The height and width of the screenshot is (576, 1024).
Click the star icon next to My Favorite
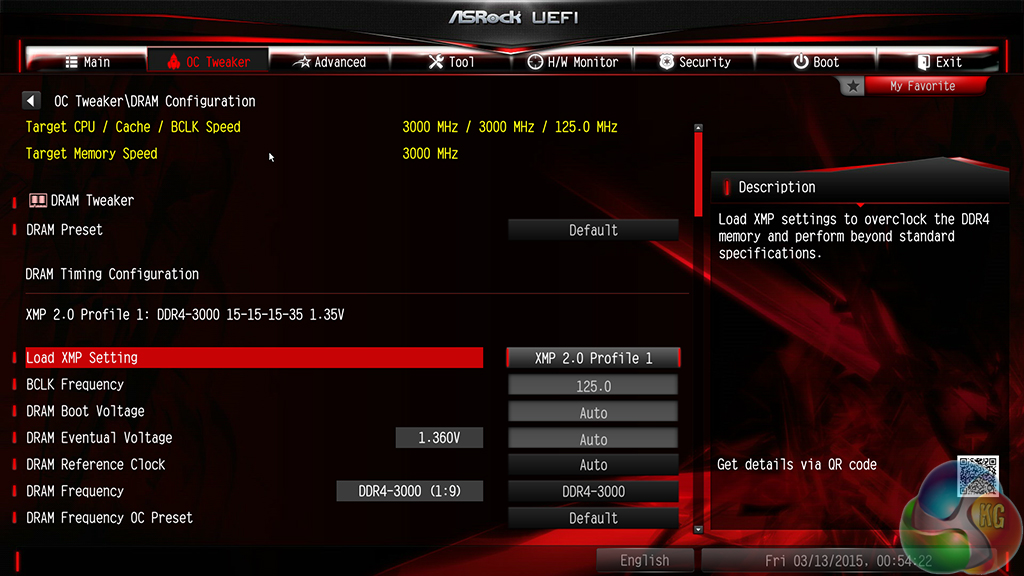[852, 86]
